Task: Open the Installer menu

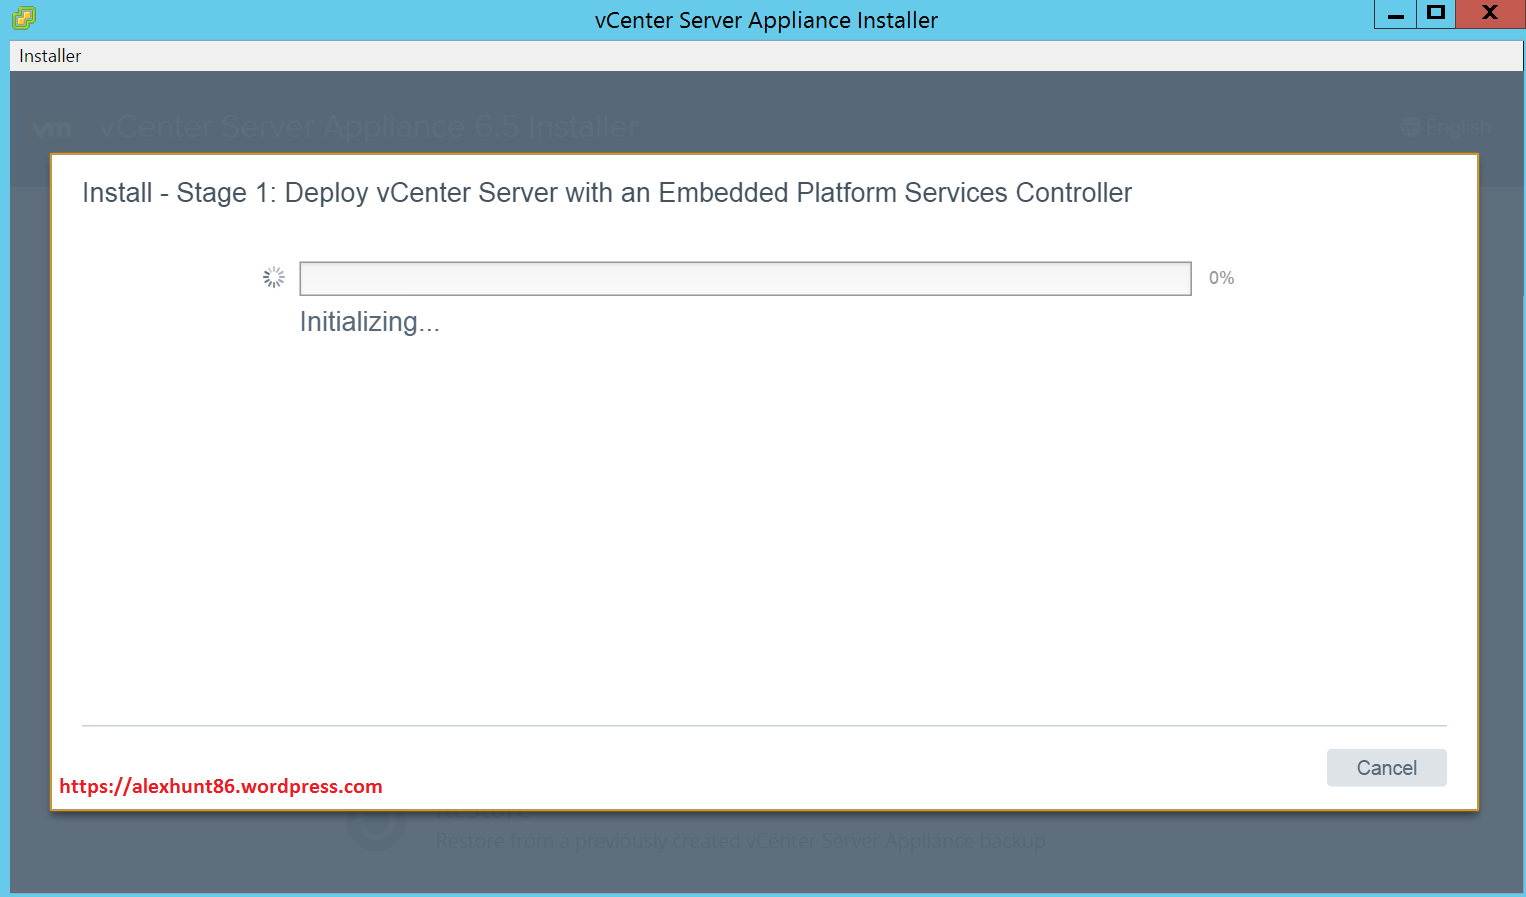Action: [x=49, y=55]
